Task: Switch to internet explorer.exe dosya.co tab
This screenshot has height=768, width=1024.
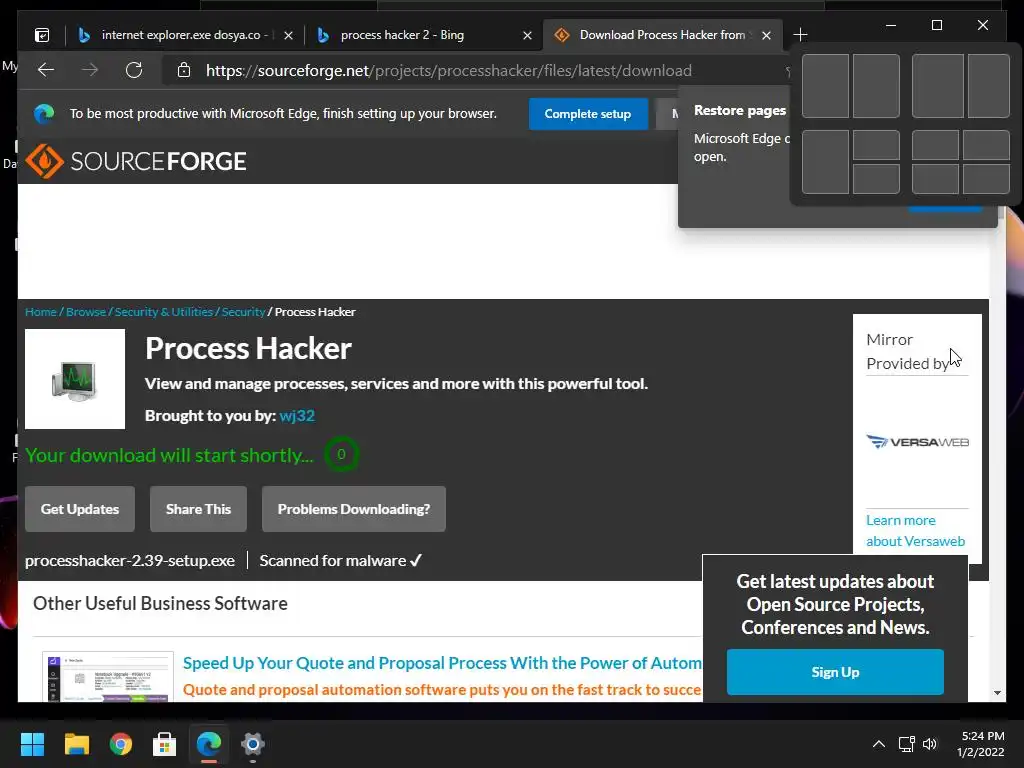Action: (185, 35)
